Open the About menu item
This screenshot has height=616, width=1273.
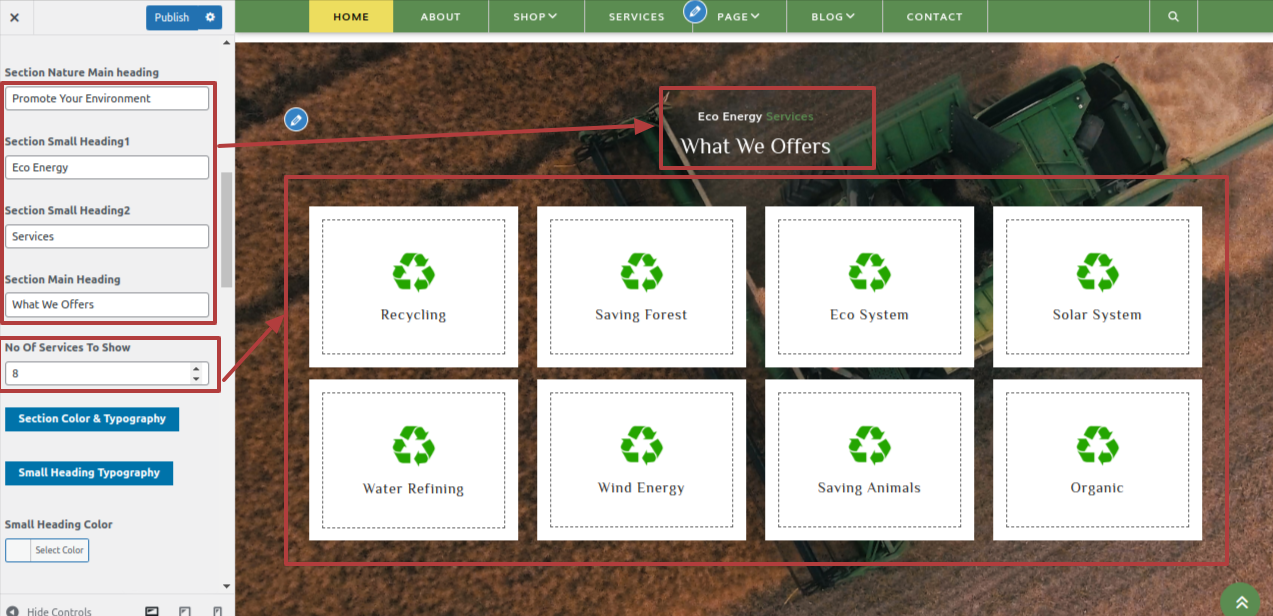(x=440, y=17)
